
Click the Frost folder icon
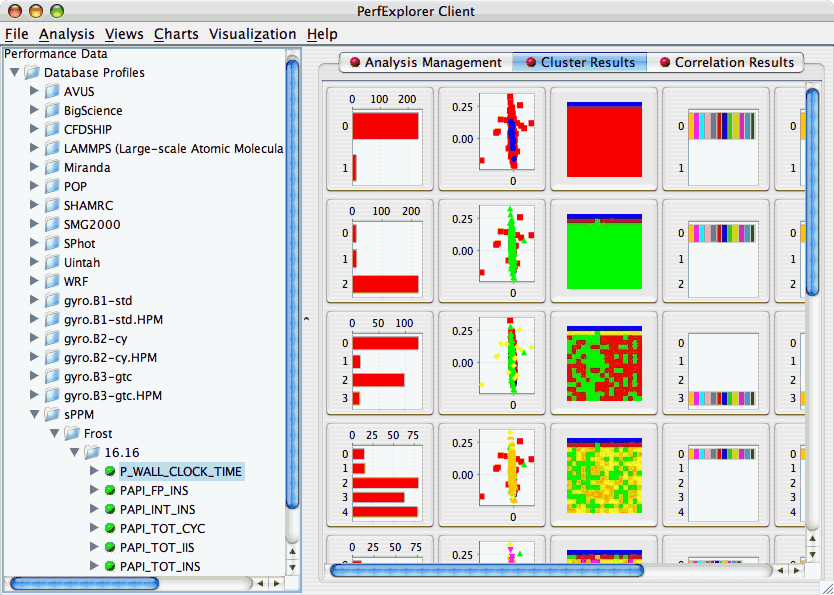(x=72, y=434)
